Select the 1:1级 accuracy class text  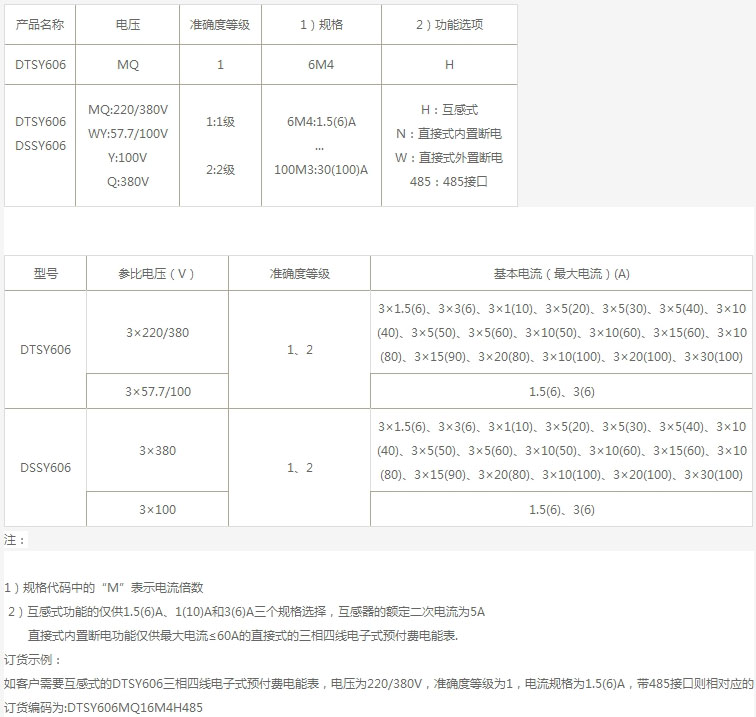point(220,122)
